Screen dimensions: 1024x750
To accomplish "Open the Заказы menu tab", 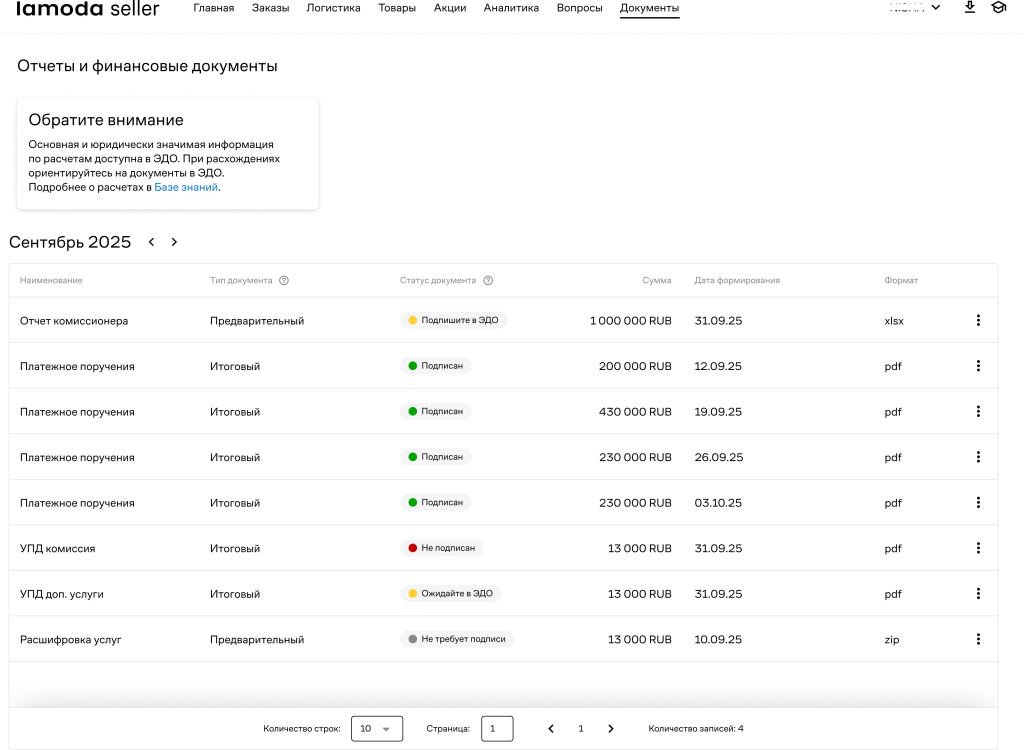I will pyautogui.click(x=270, y=9).
